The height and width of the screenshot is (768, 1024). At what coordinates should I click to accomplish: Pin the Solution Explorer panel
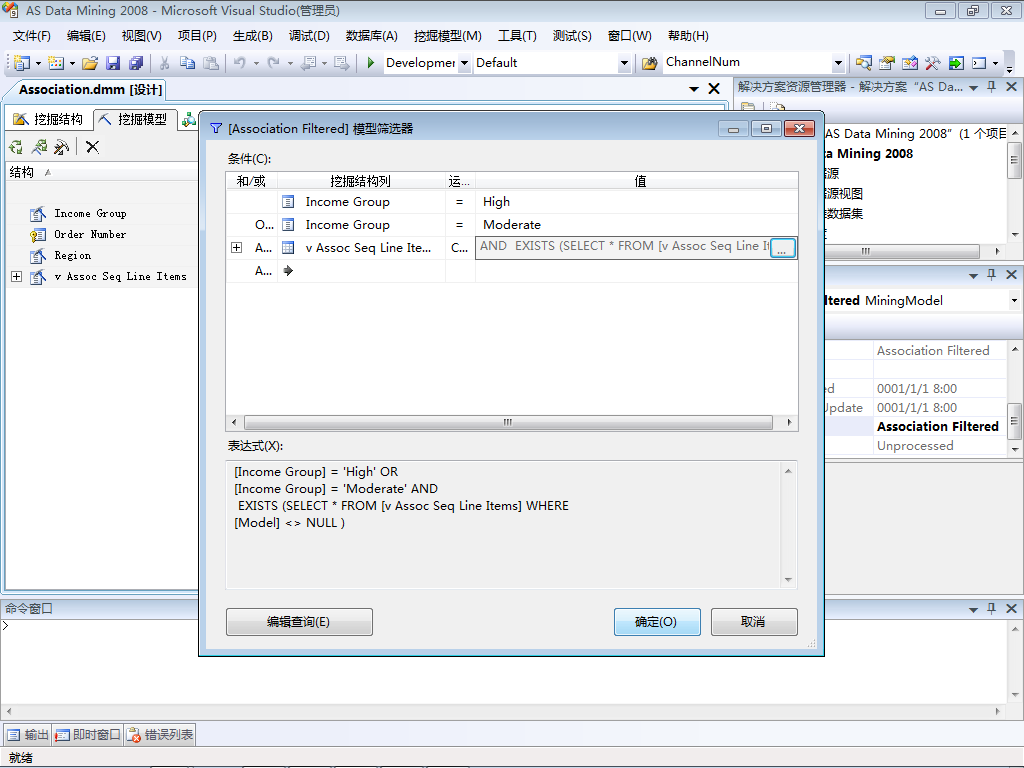pos(991,86)
